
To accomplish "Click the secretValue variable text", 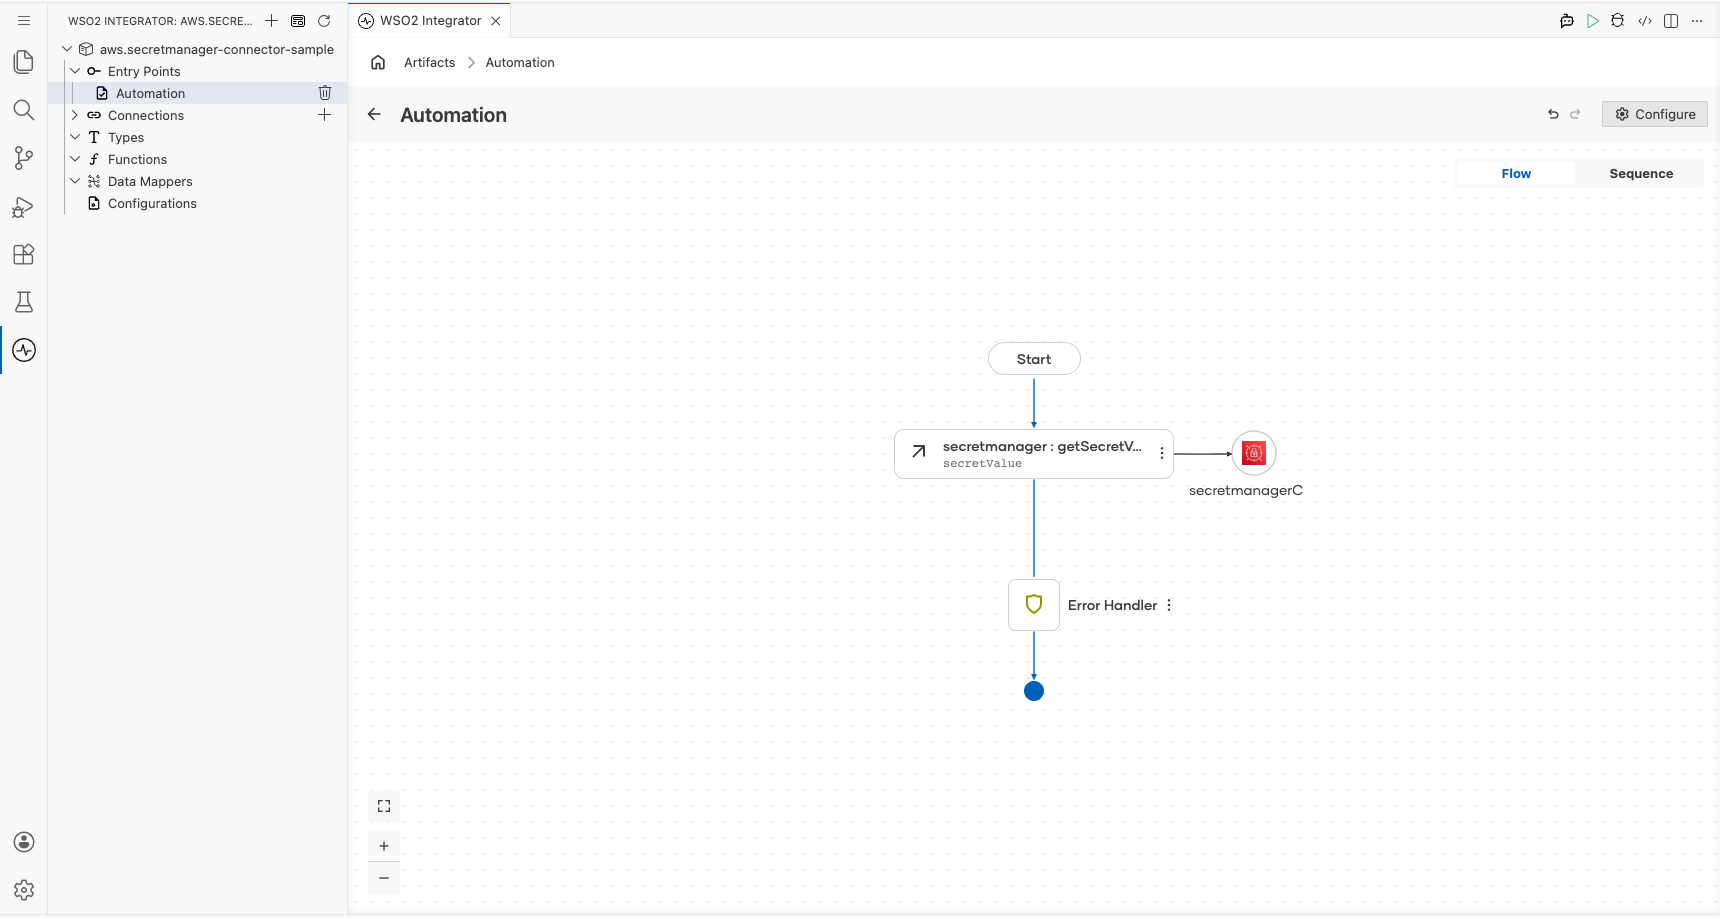I will pos(982,464).
